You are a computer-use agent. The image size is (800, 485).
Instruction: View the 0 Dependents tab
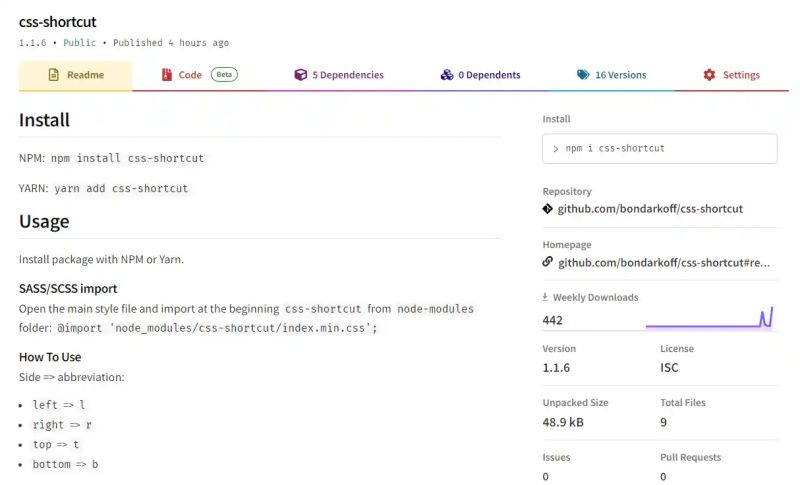(480, 75)
